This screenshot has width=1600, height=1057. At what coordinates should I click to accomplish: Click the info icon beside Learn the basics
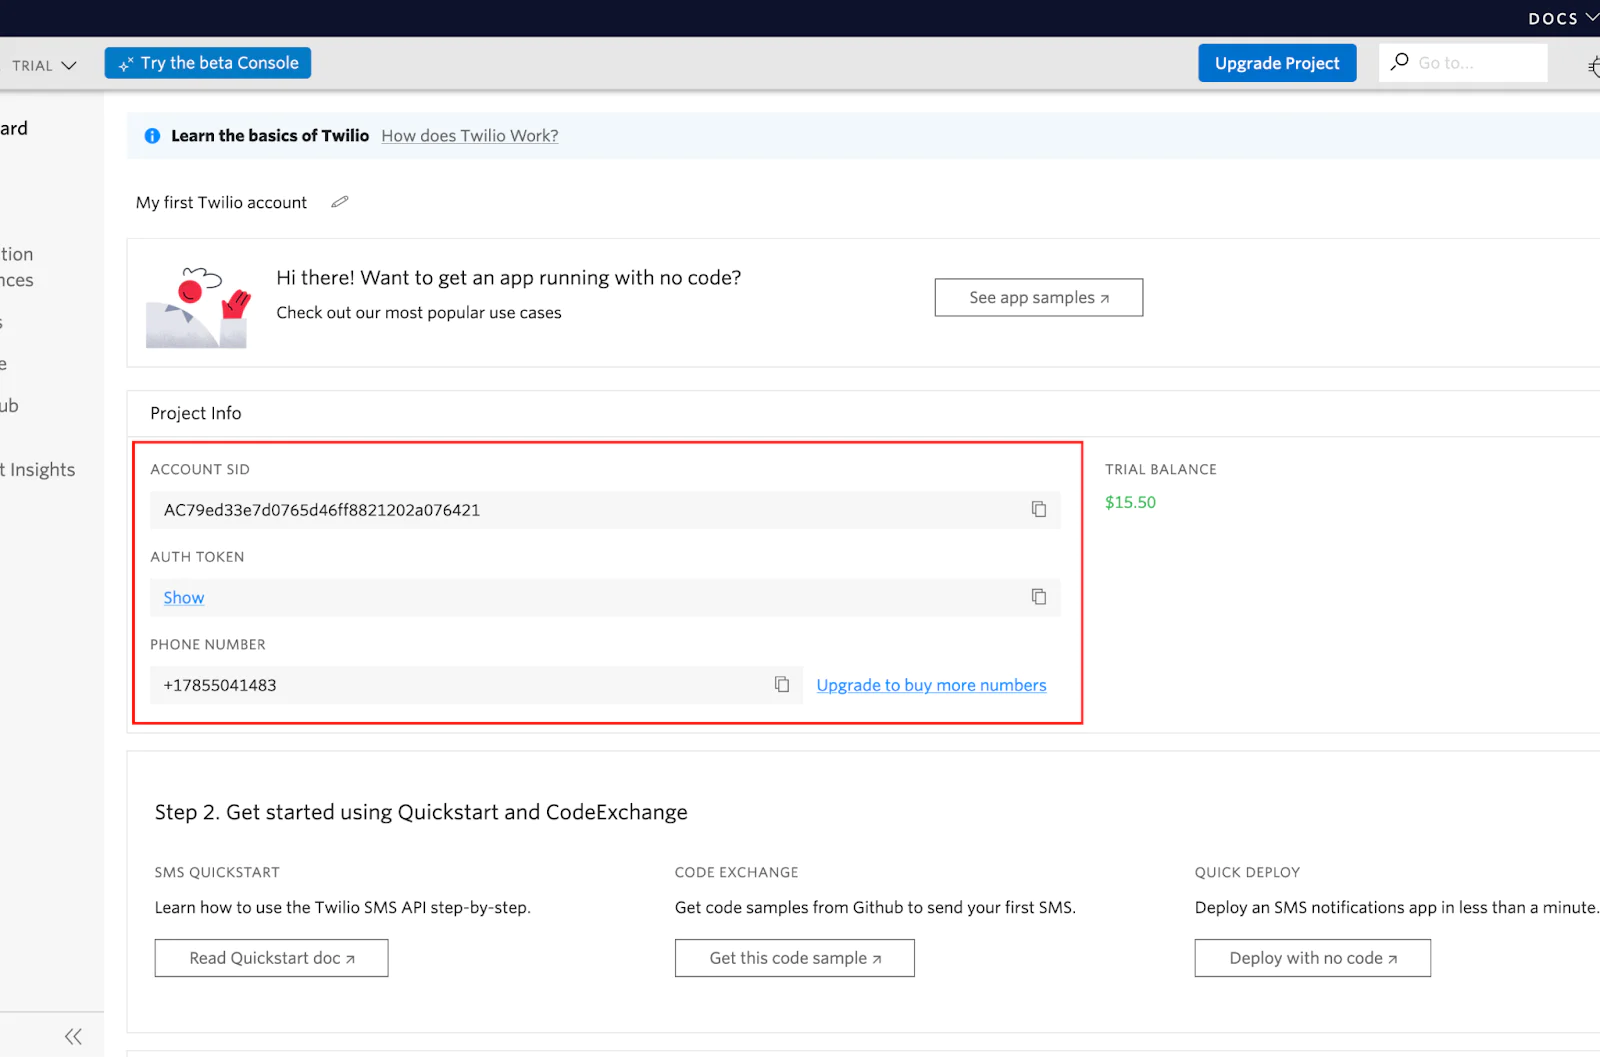[x=152, y=136]
